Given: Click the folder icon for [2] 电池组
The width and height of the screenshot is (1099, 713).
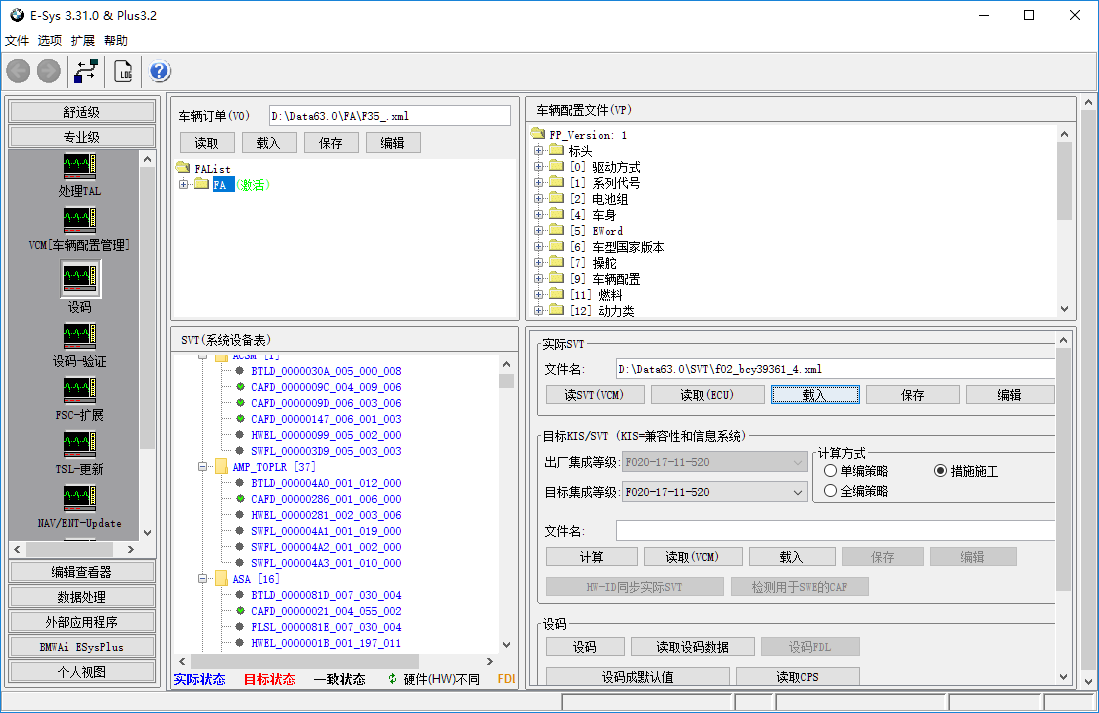Looking at the screenshot, I should (557, 198).
